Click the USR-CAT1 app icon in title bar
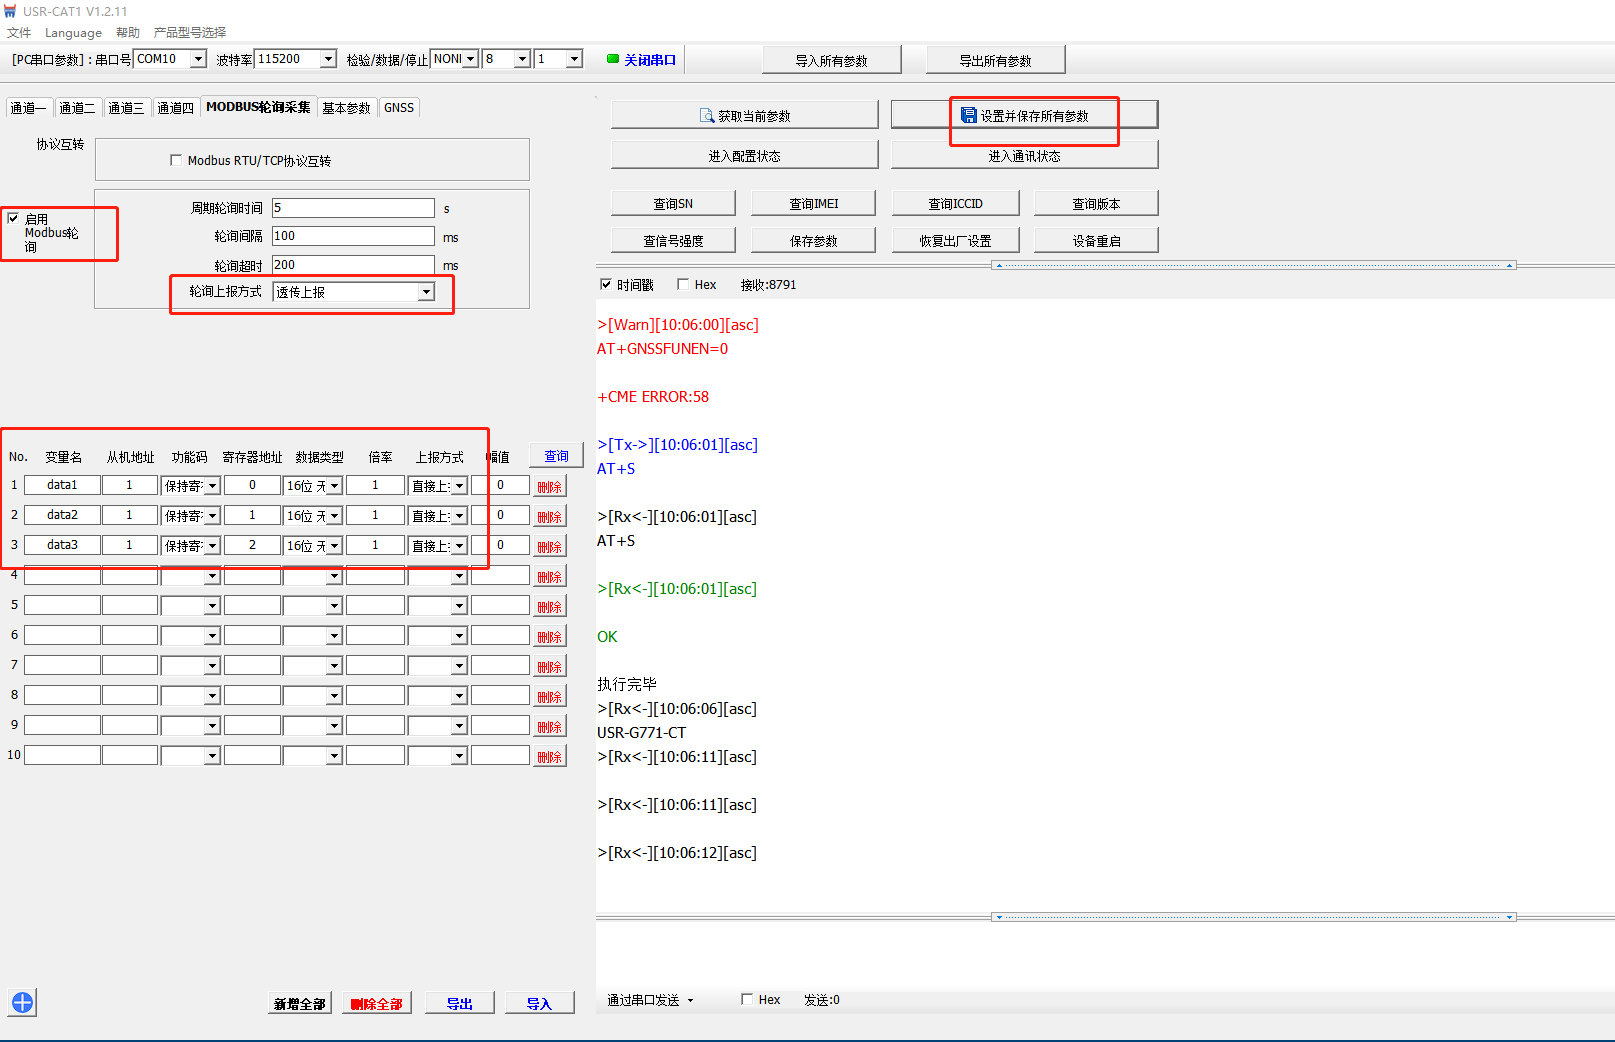This screenshot has width=1615, height=1042. (11, 11)
